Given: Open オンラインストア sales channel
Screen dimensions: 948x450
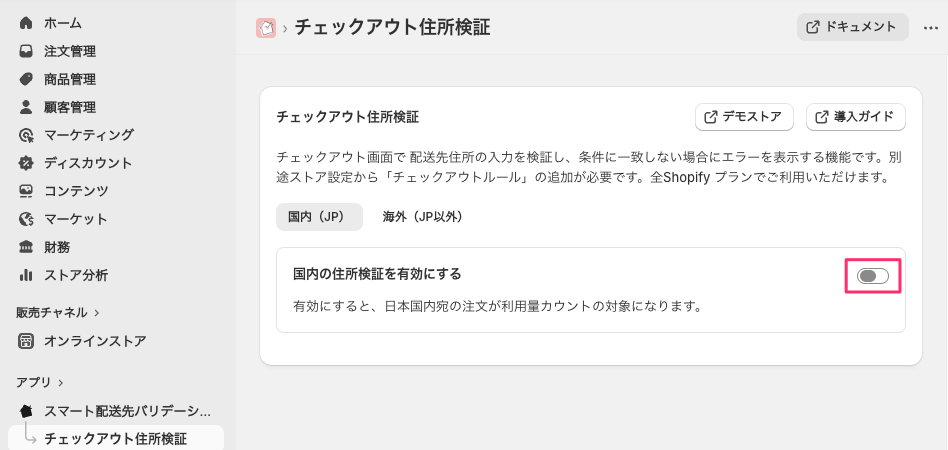Looking at the screenshot, I should 95,341.
